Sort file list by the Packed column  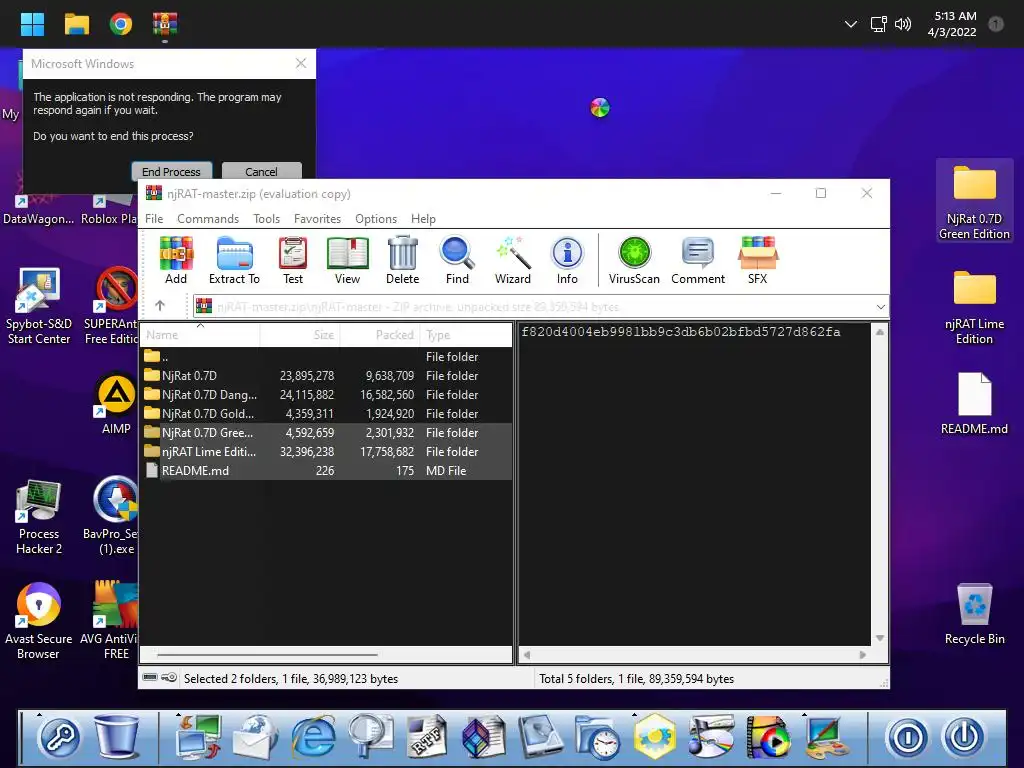tap(380, 335)
